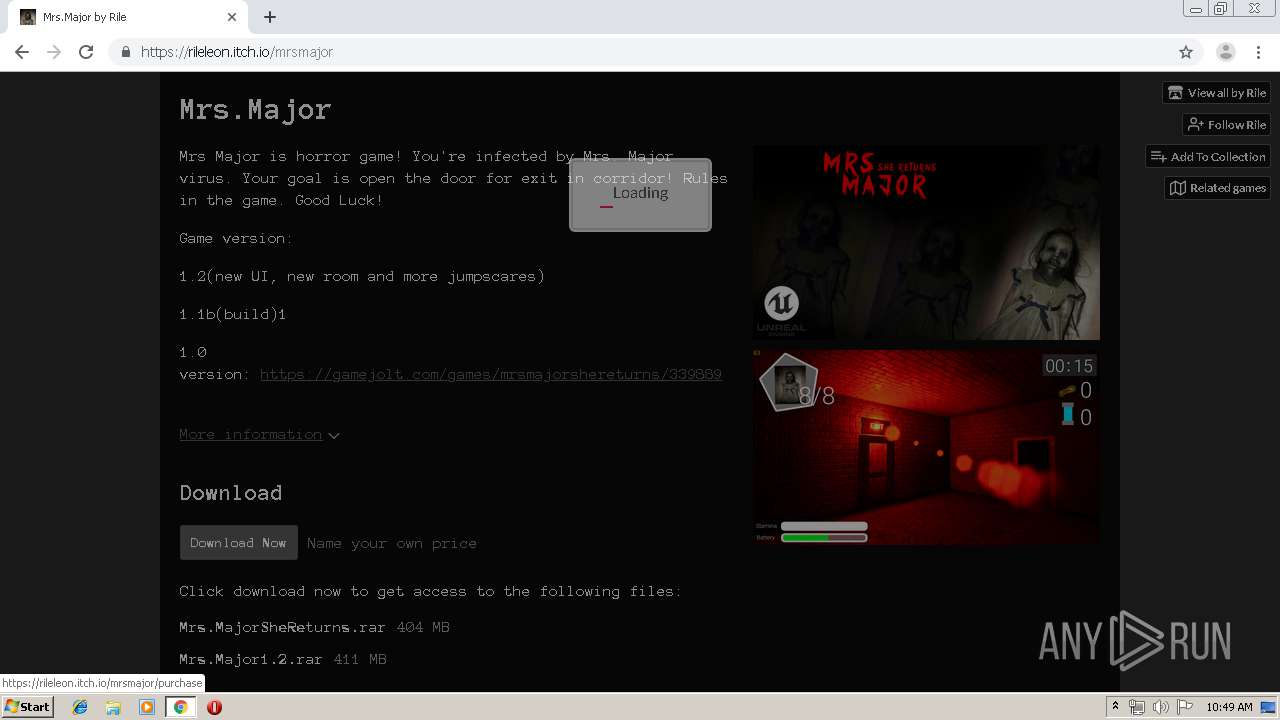Click the 10:49 AM system clock

[1229, 707]
